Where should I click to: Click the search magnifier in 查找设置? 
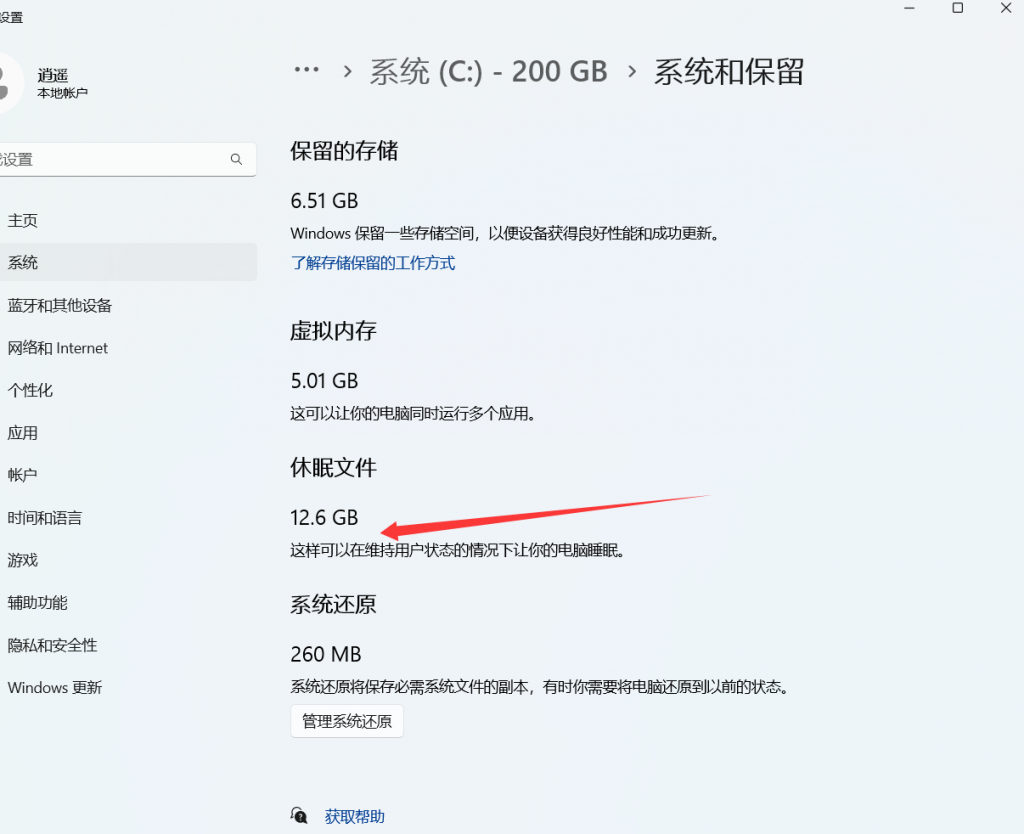tap(236, 158)
